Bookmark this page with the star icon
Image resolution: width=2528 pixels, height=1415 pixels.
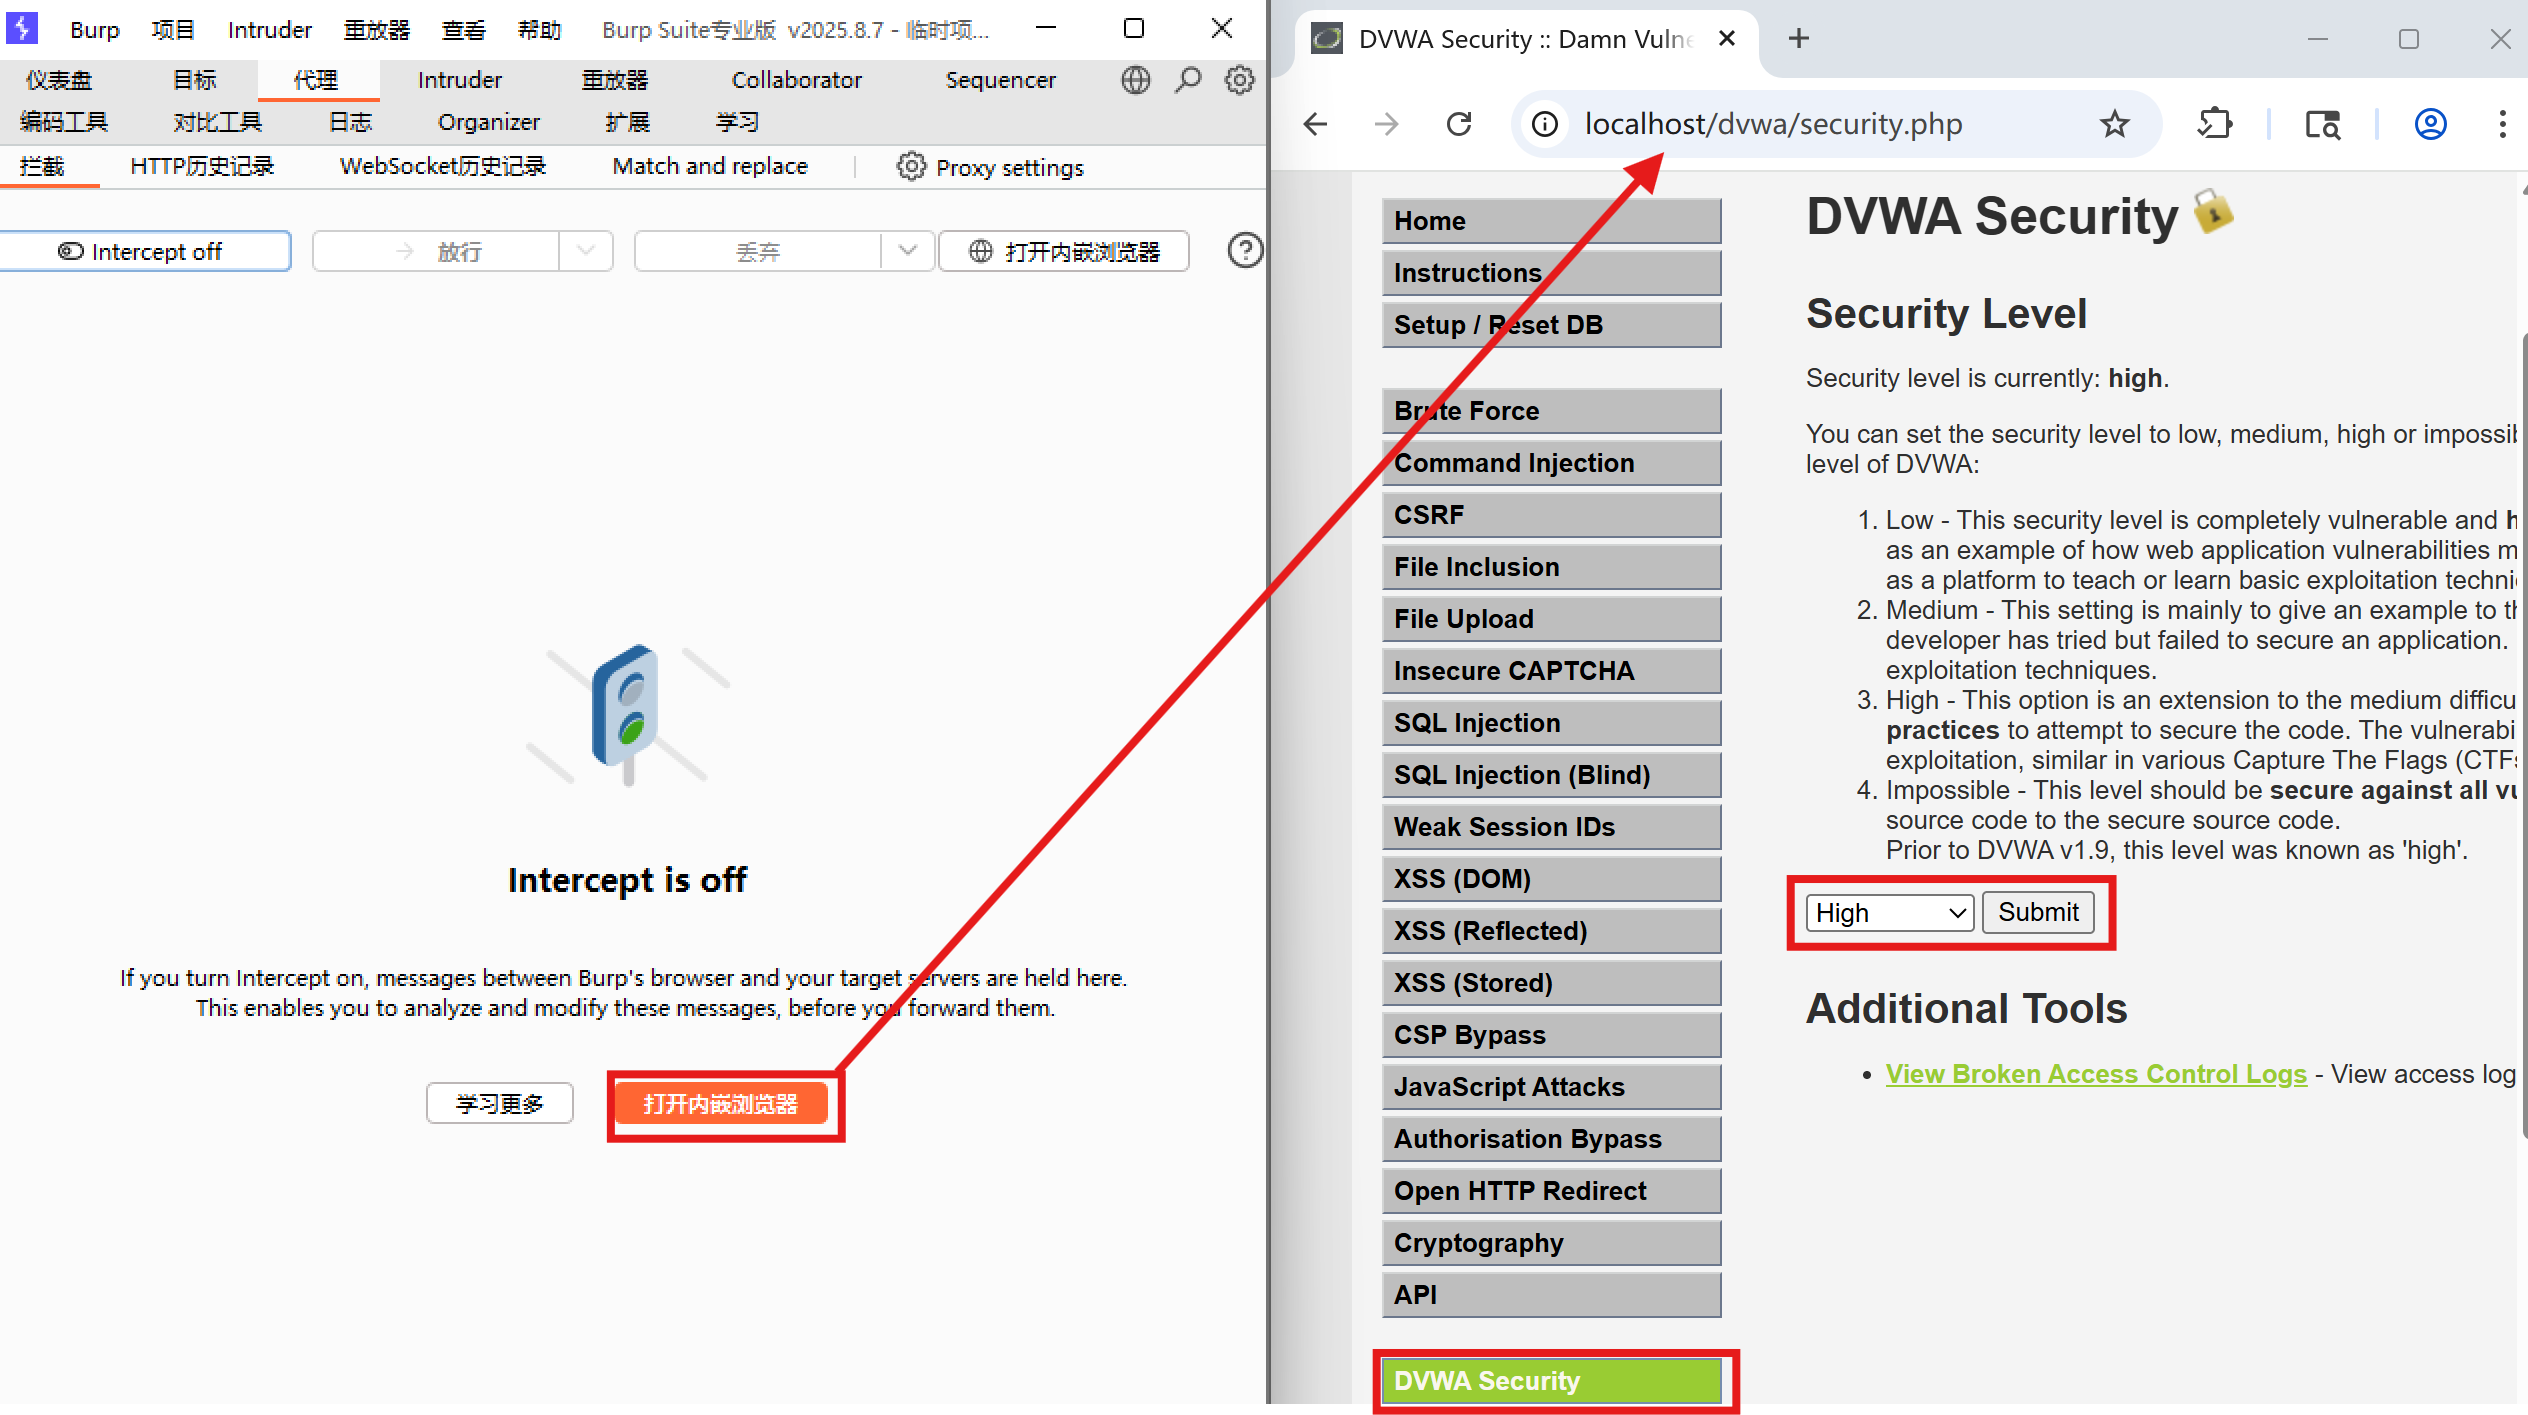(x=2114, y=124)
